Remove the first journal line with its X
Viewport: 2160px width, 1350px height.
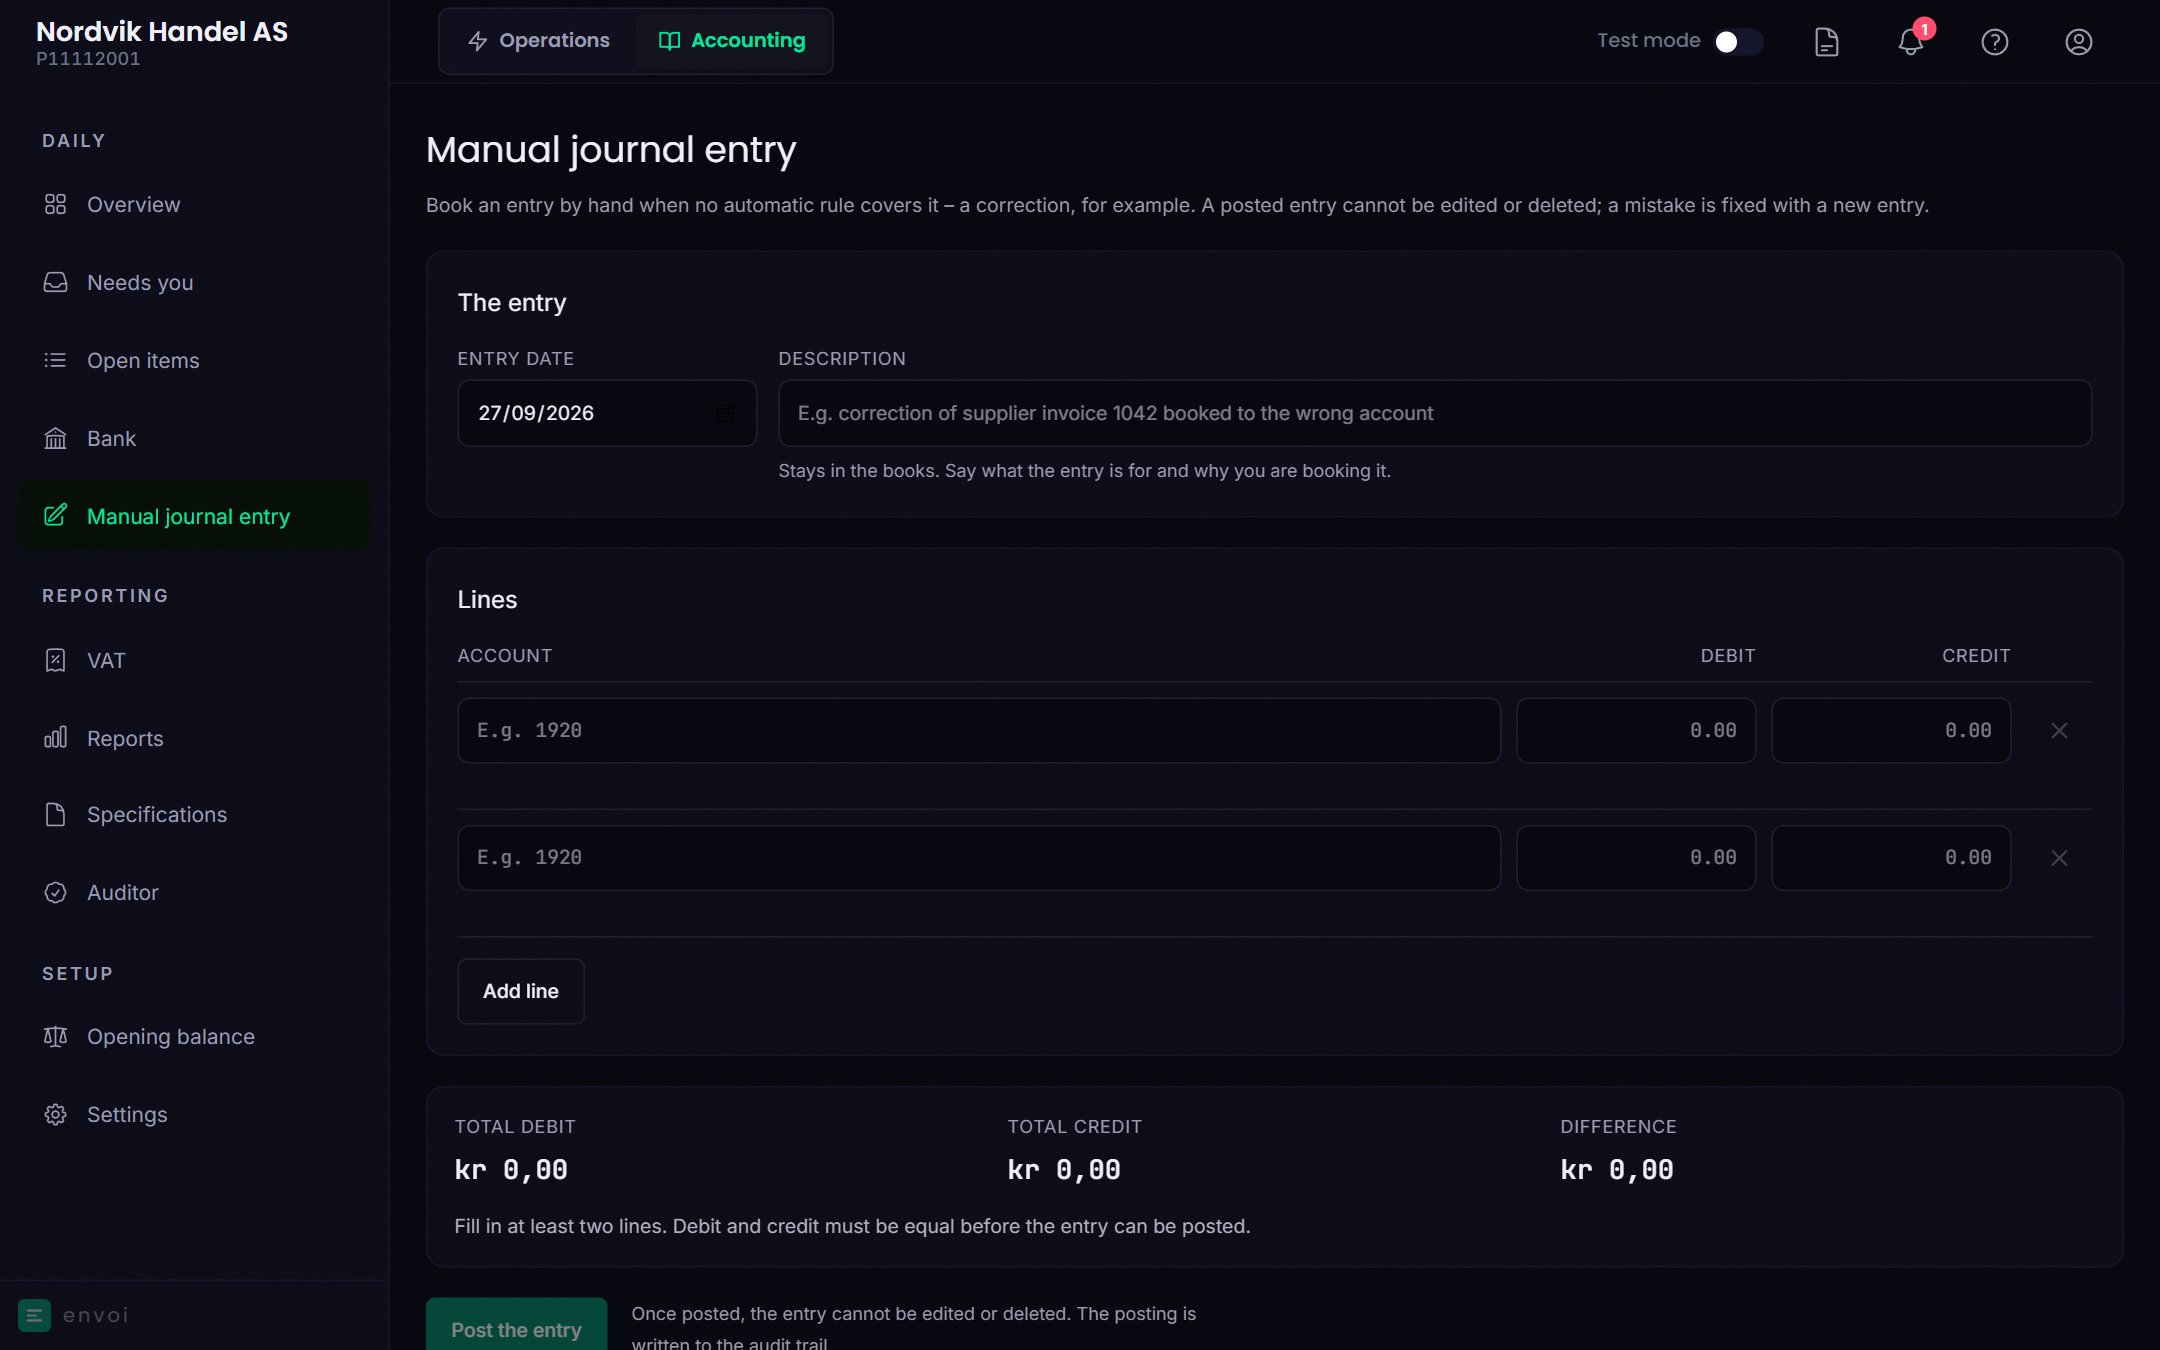[2059, 730]
